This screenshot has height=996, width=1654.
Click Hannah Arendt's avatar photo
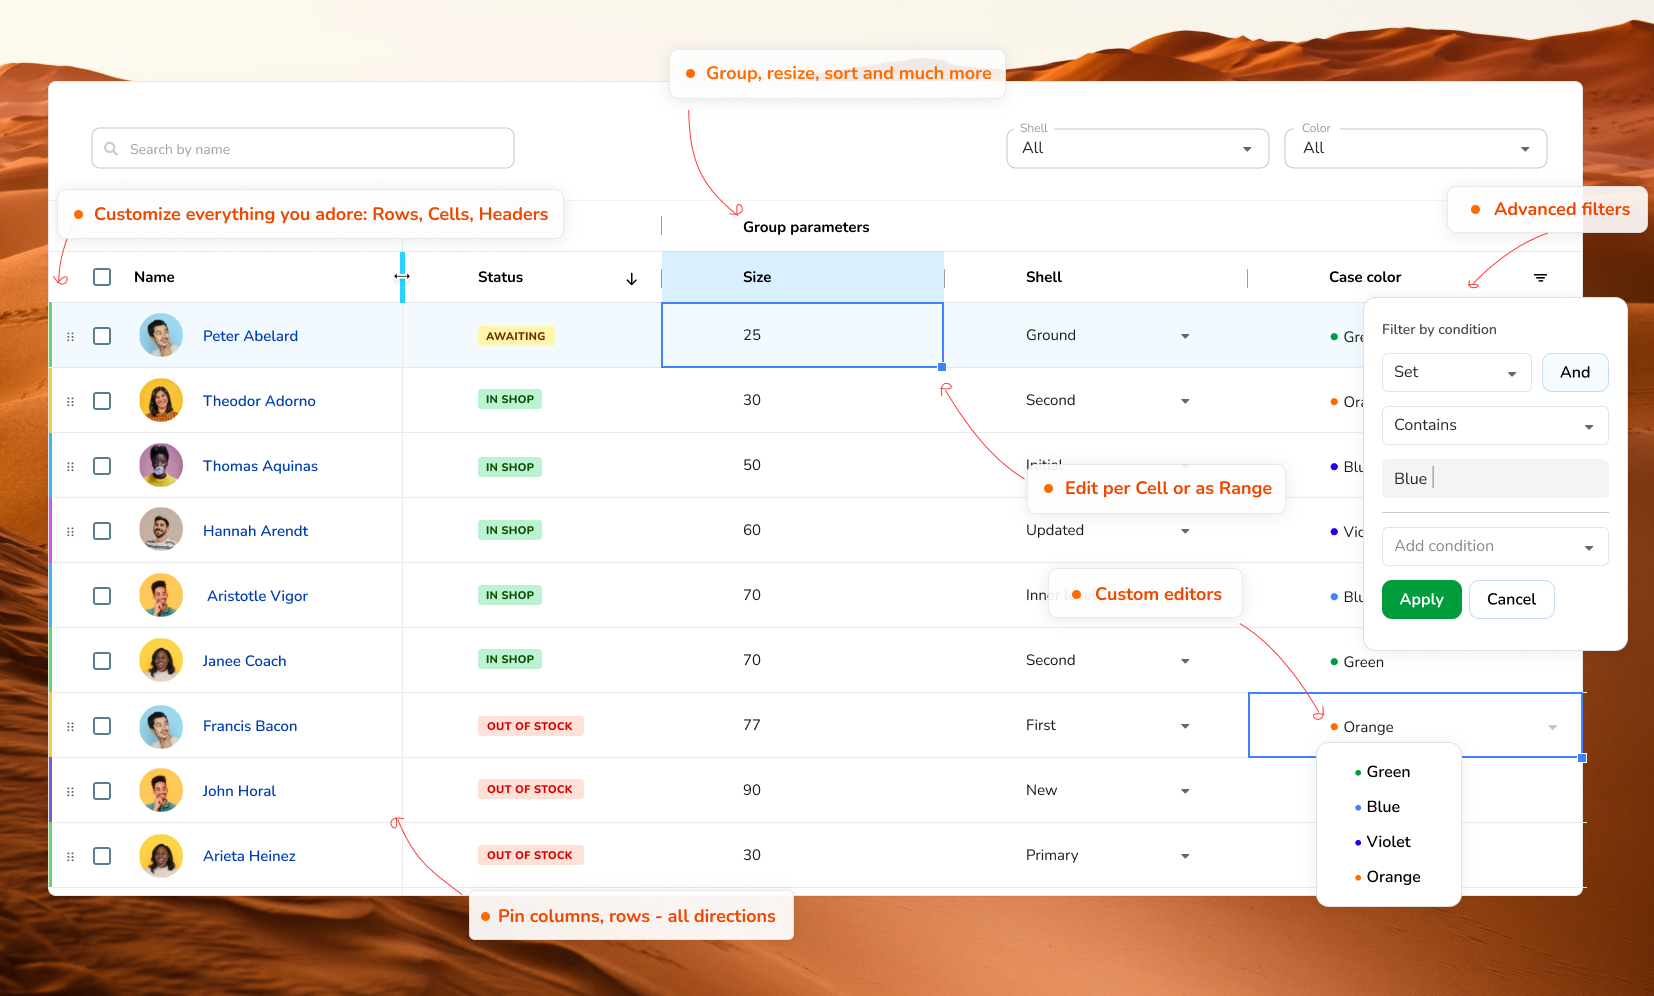pyautogui.click(x=161, y=530)
